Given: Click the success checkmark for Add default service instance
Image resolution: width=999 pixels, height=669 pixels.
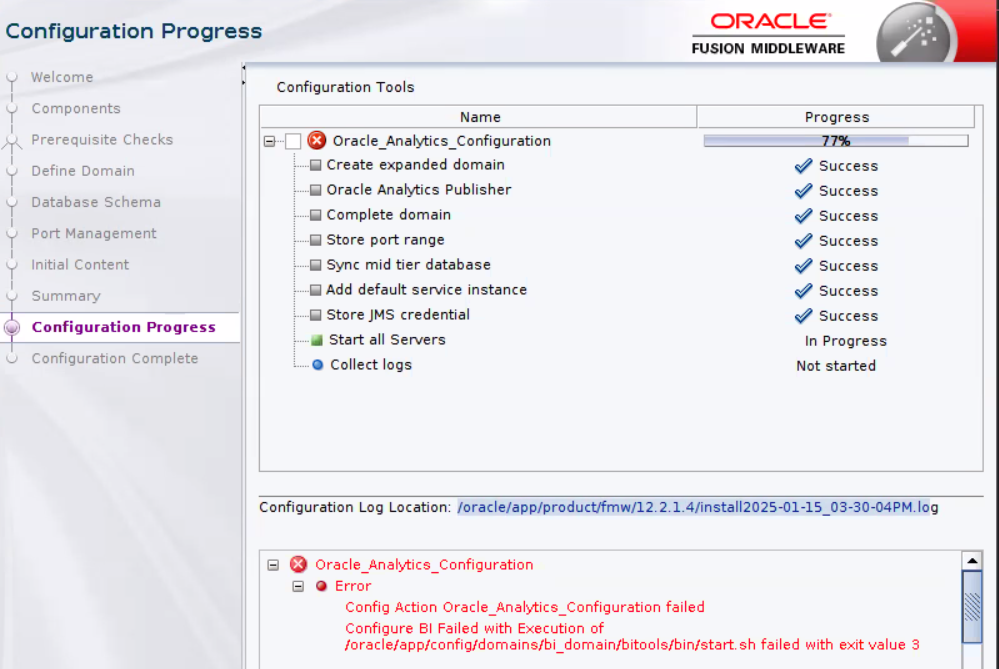Looking at the screenshot, I should [803, 291].
